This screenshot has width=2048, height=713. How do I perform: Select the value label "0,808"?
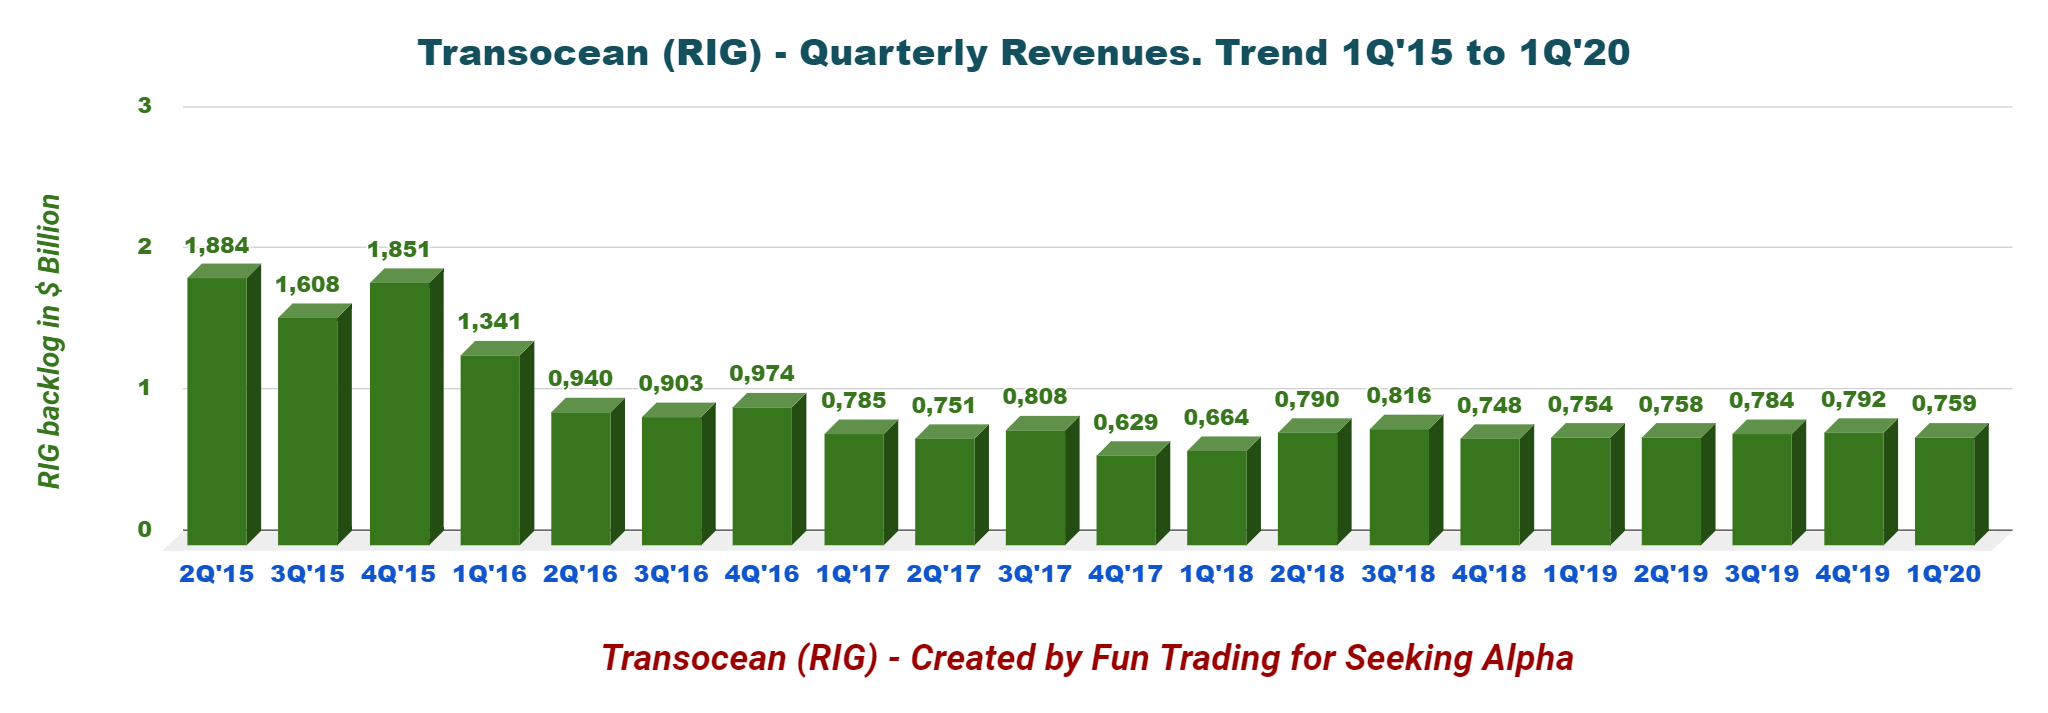pyautogui.click(x=1035, y=397)
